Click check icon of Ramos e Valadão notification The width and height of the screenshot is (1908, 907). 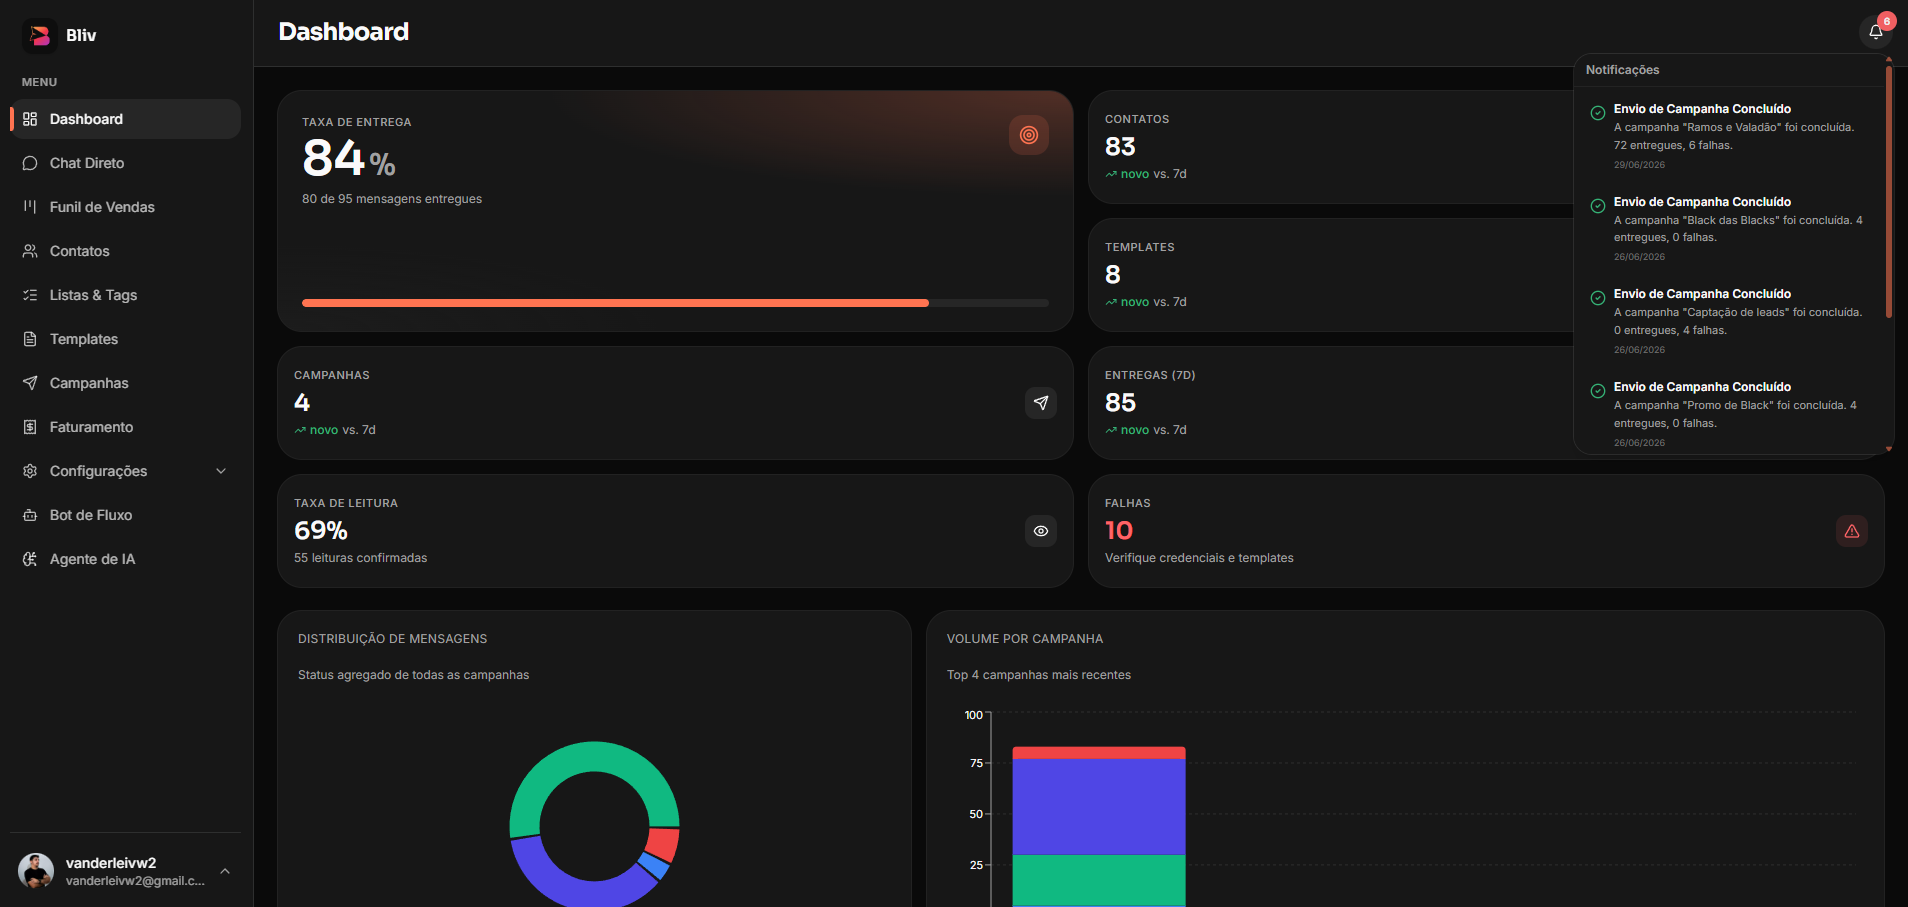1598,113
